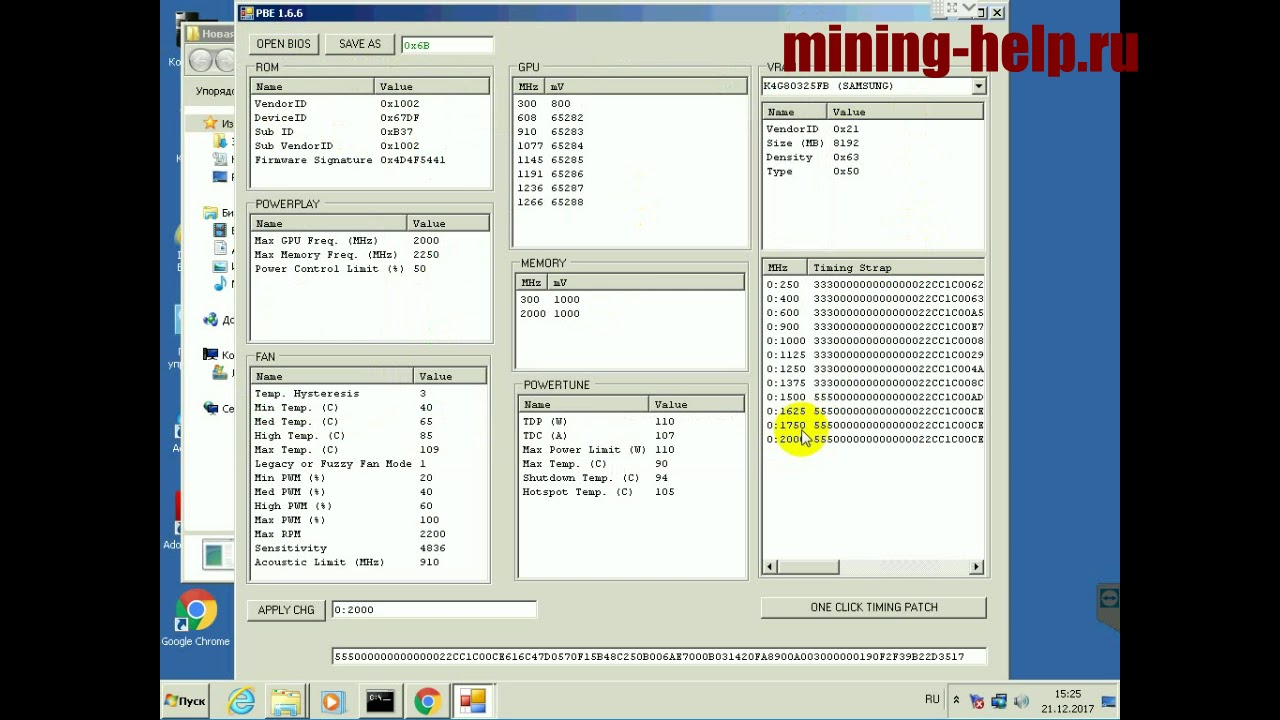Select the Firmware Signature row
1280x720 pixels.
370,160
